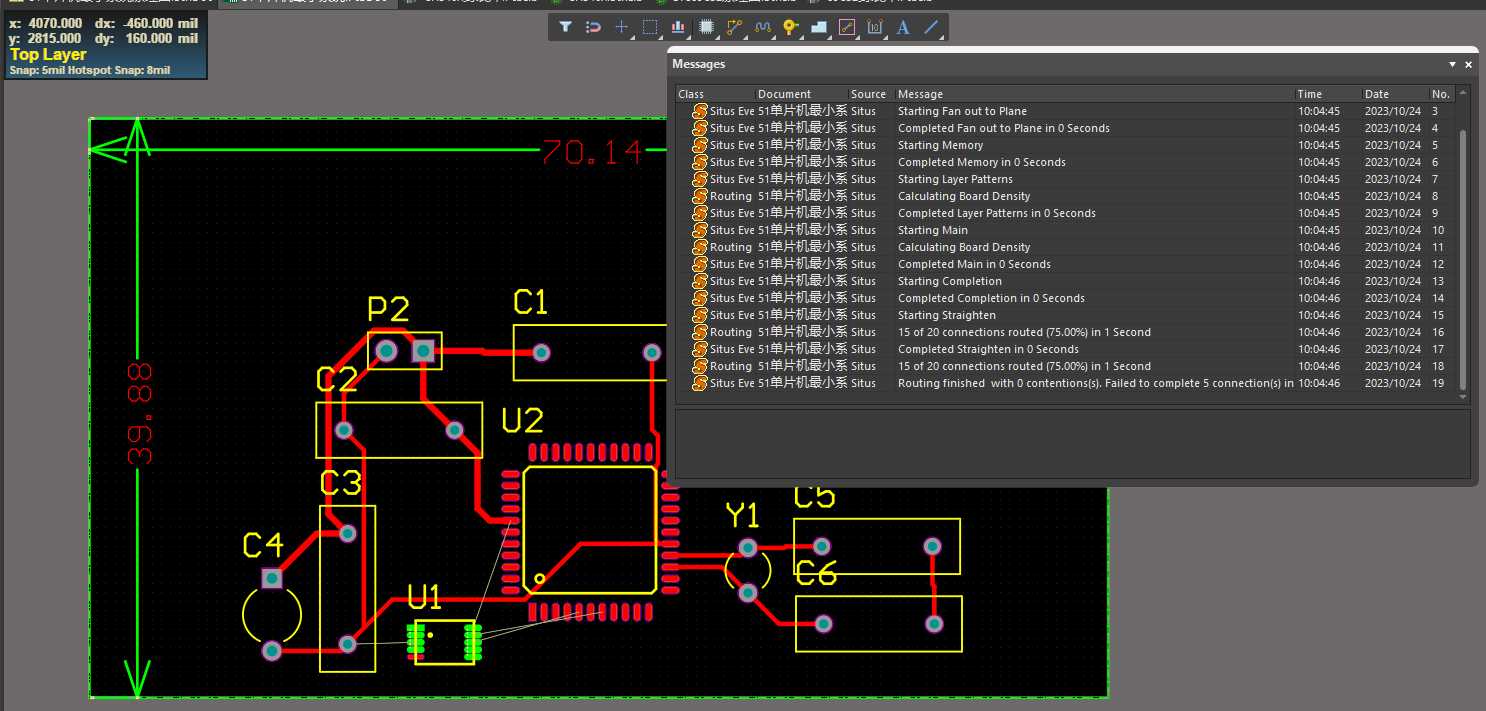Select the U1 small IC component body

[x=444, y=641]
